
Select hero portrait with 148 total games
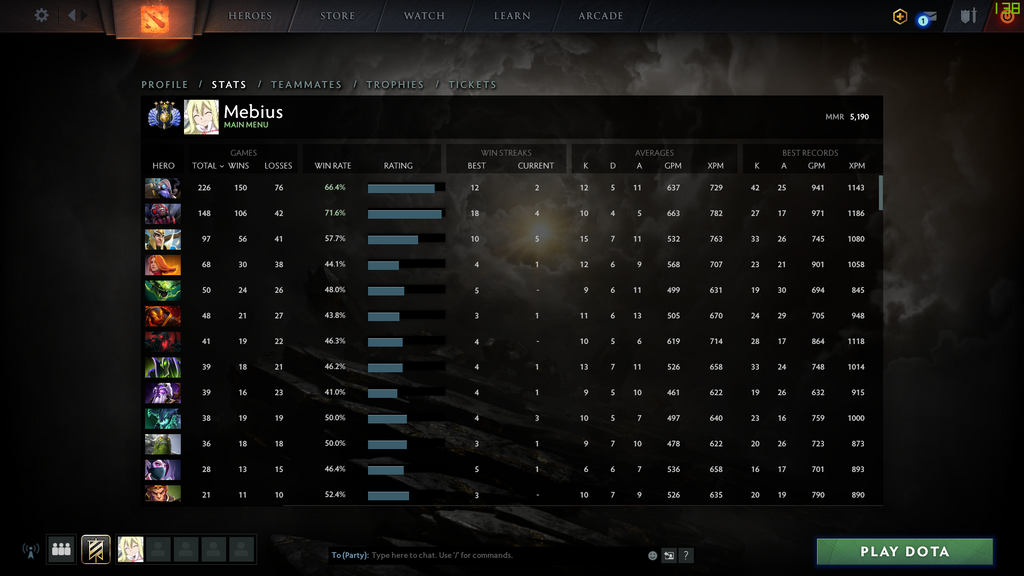[163, 214]
